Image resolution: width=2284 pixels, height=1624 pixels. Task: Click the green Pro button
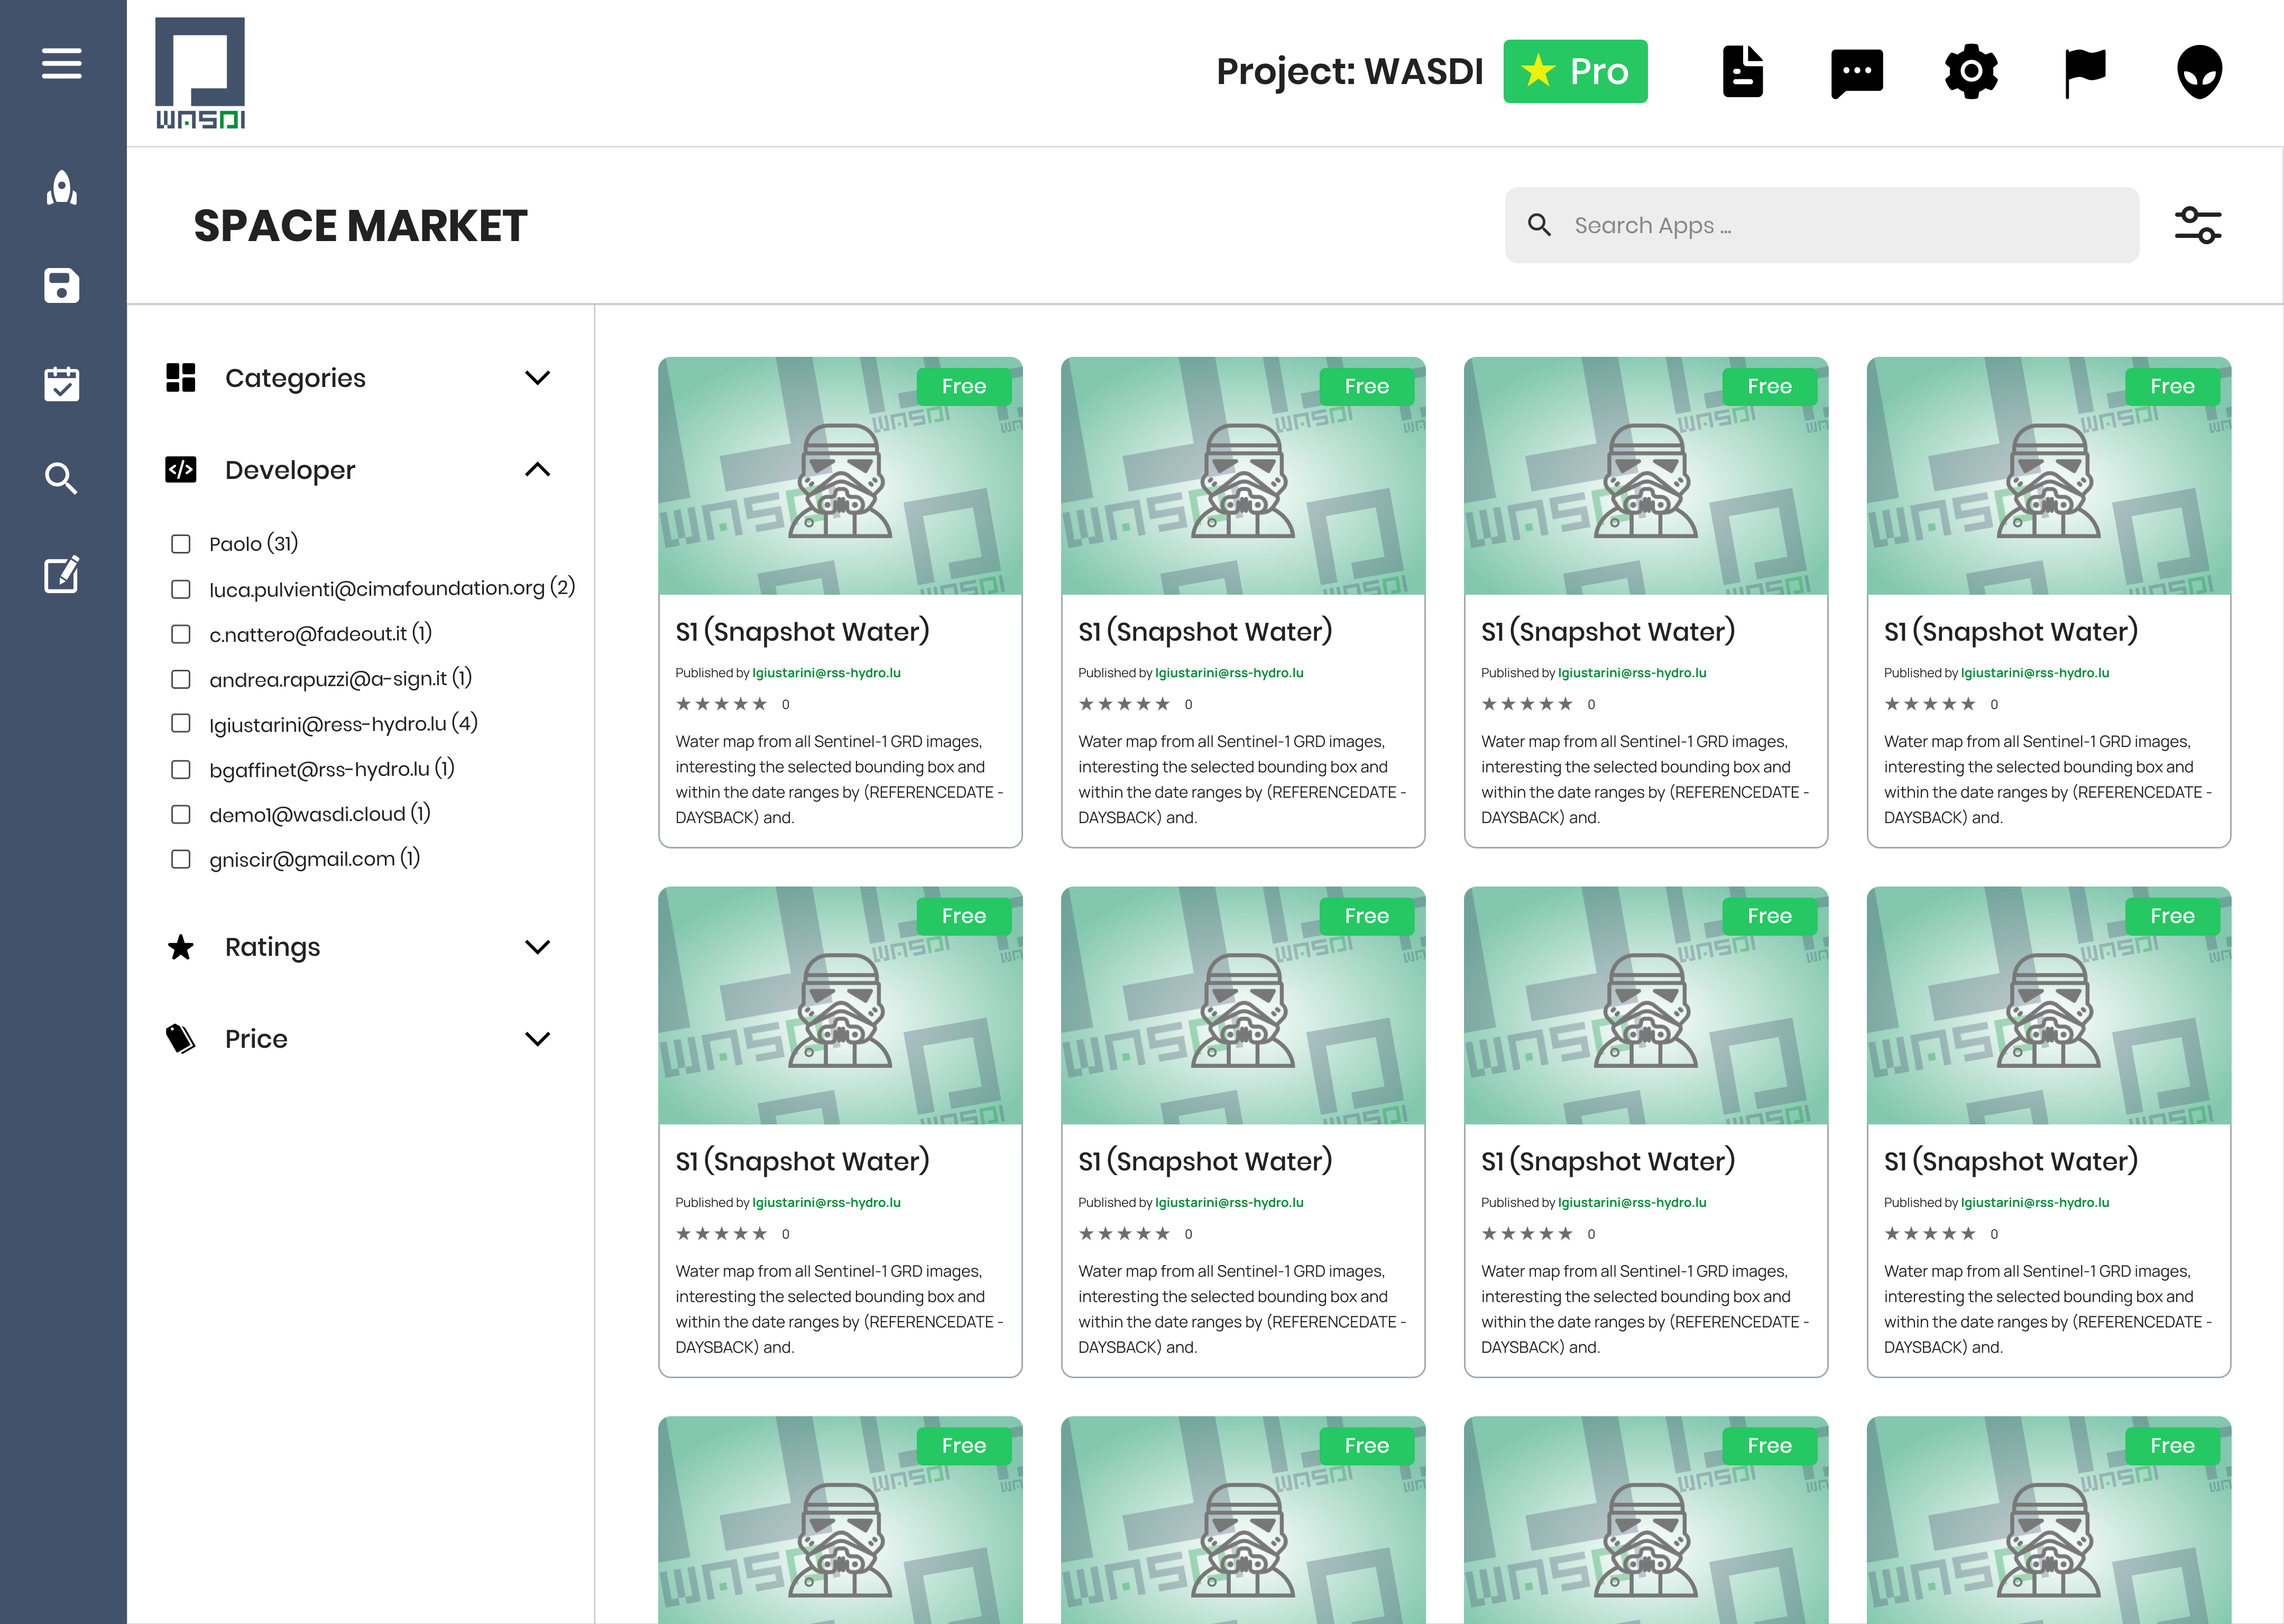[x=1575, y=71]
